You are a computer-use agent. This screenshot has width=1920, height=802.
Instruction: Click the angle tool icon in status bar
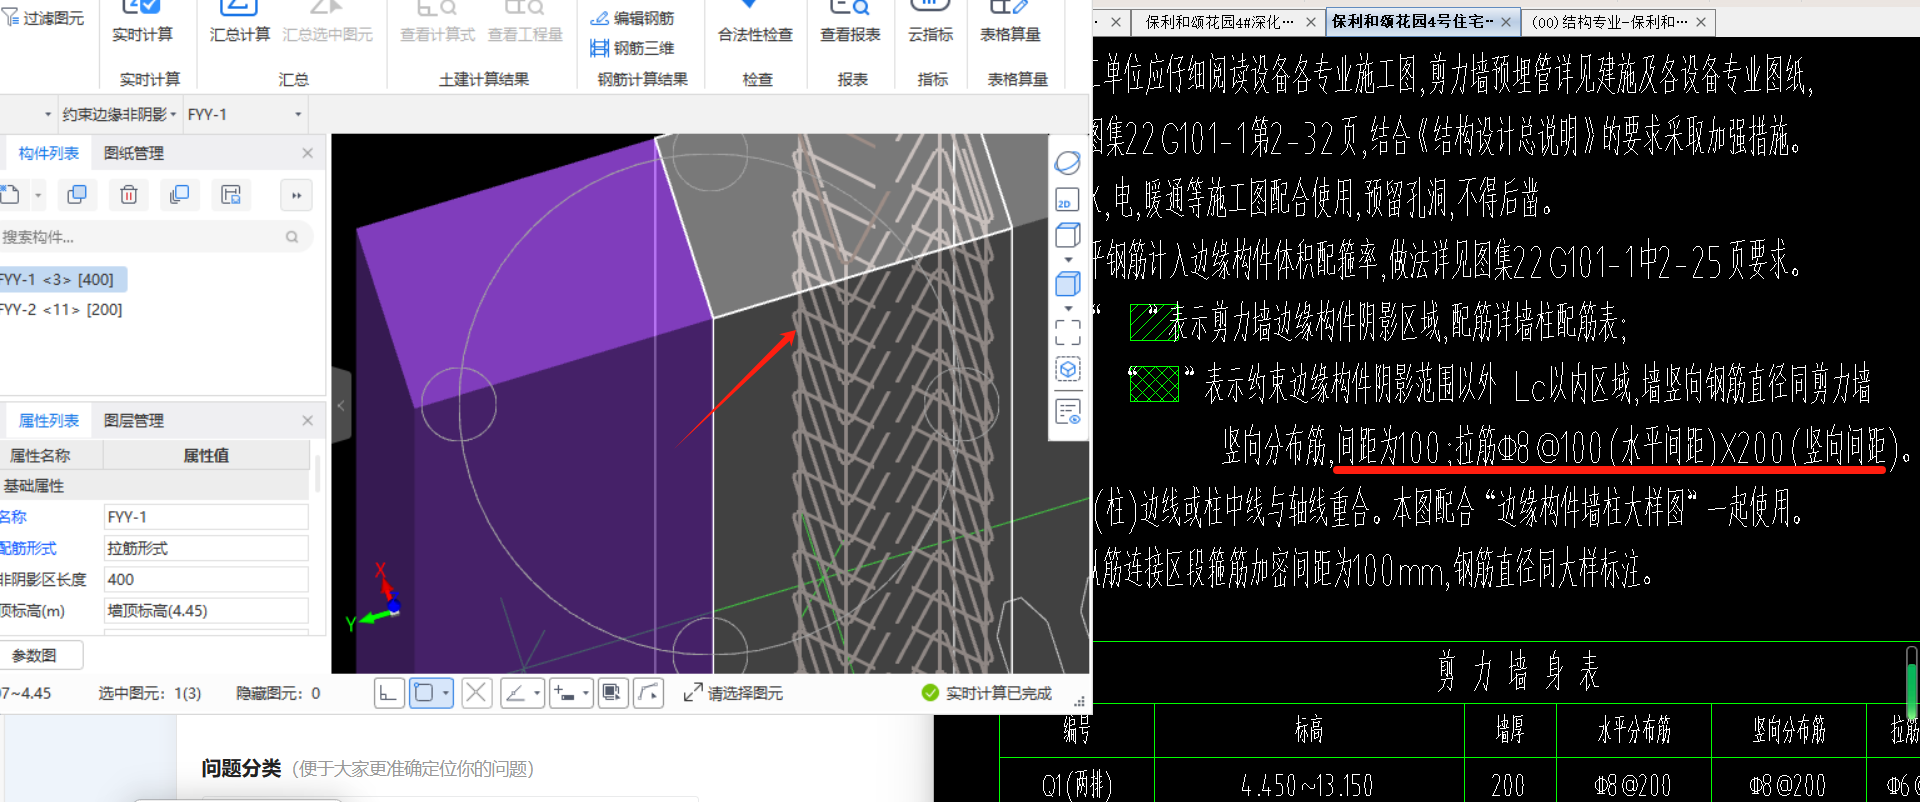tap(515, 693)
